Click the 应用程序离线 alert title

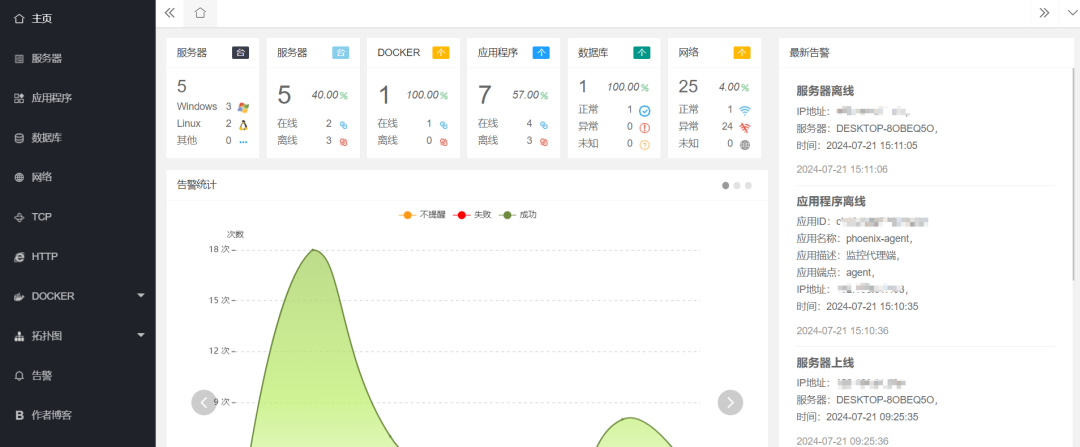tap(831, 201)
